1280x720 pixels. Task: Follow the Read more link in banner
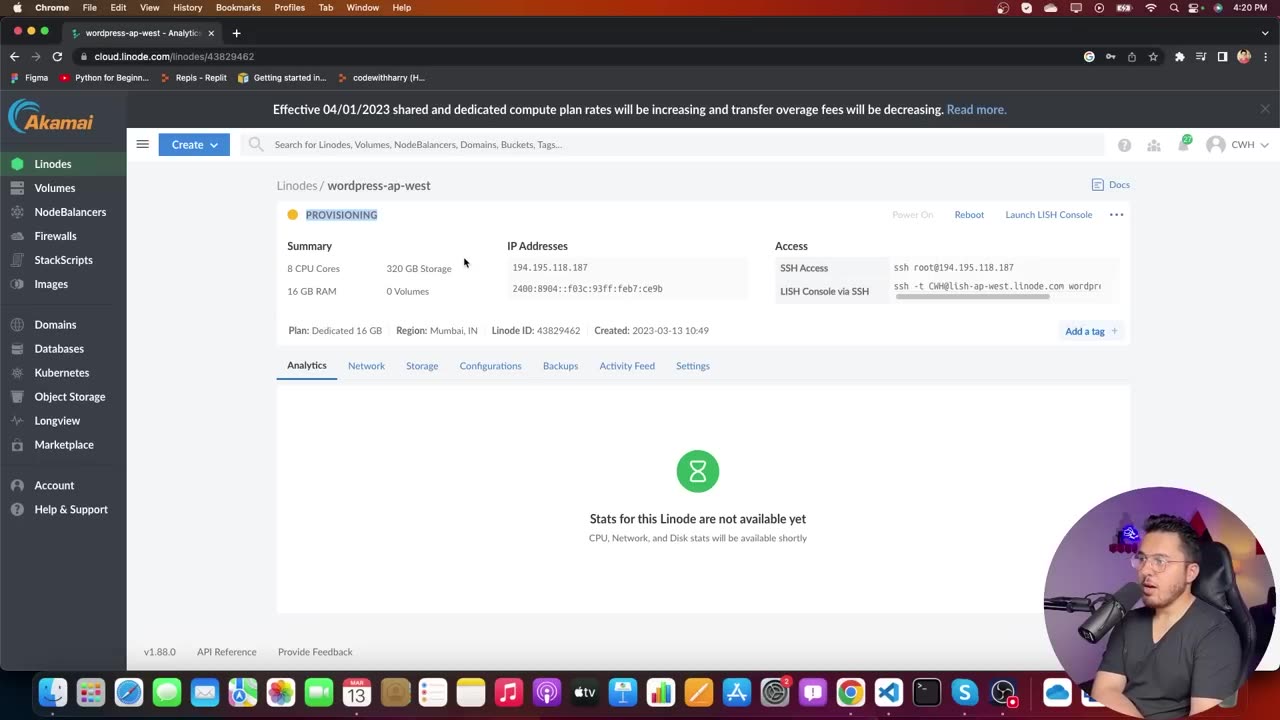tap(976, 110)
